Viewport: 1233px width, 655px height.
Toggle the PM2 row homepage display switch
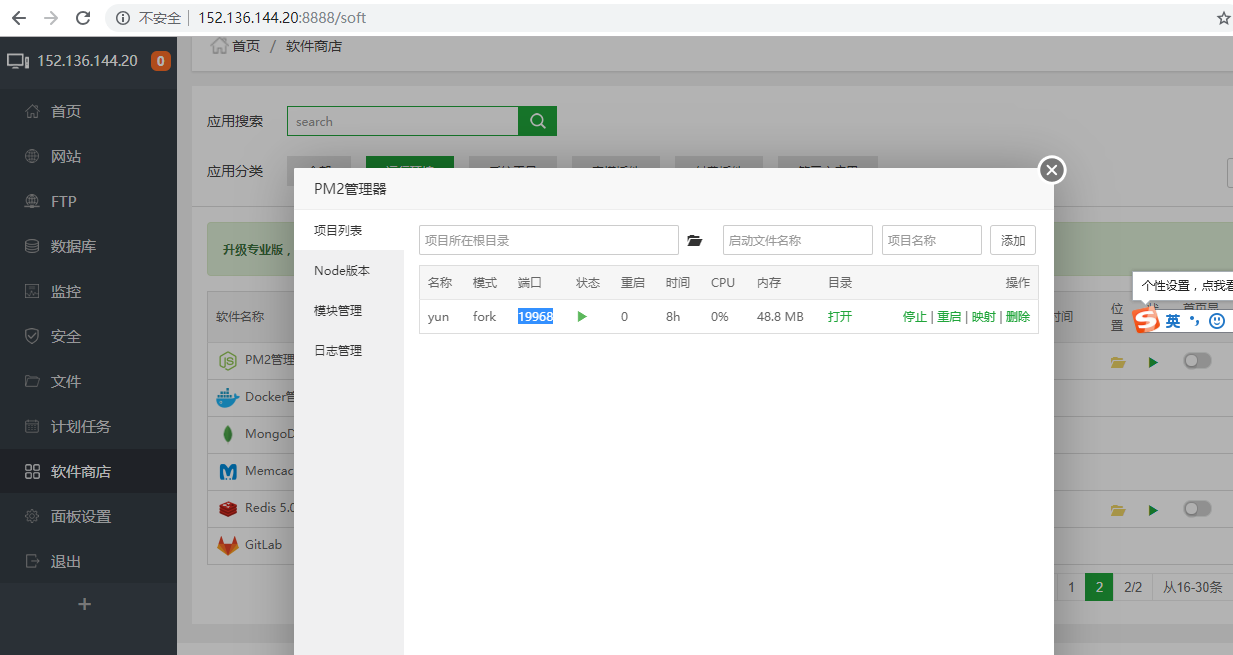(1197, 361)
